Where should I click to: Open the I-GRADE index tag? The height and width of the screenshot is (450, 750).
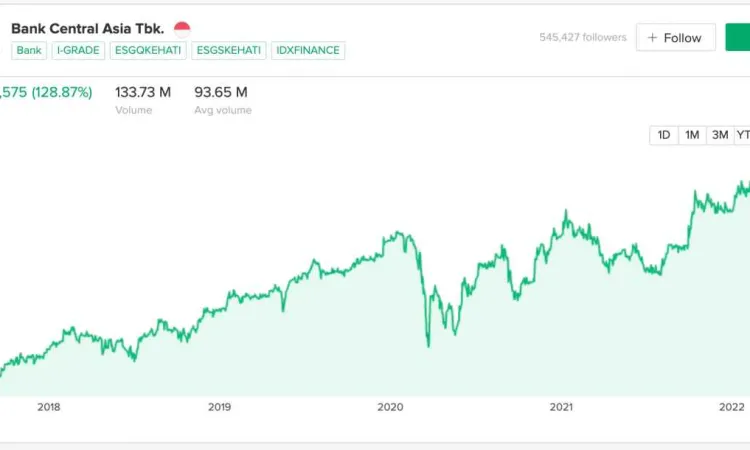point(78,50)
